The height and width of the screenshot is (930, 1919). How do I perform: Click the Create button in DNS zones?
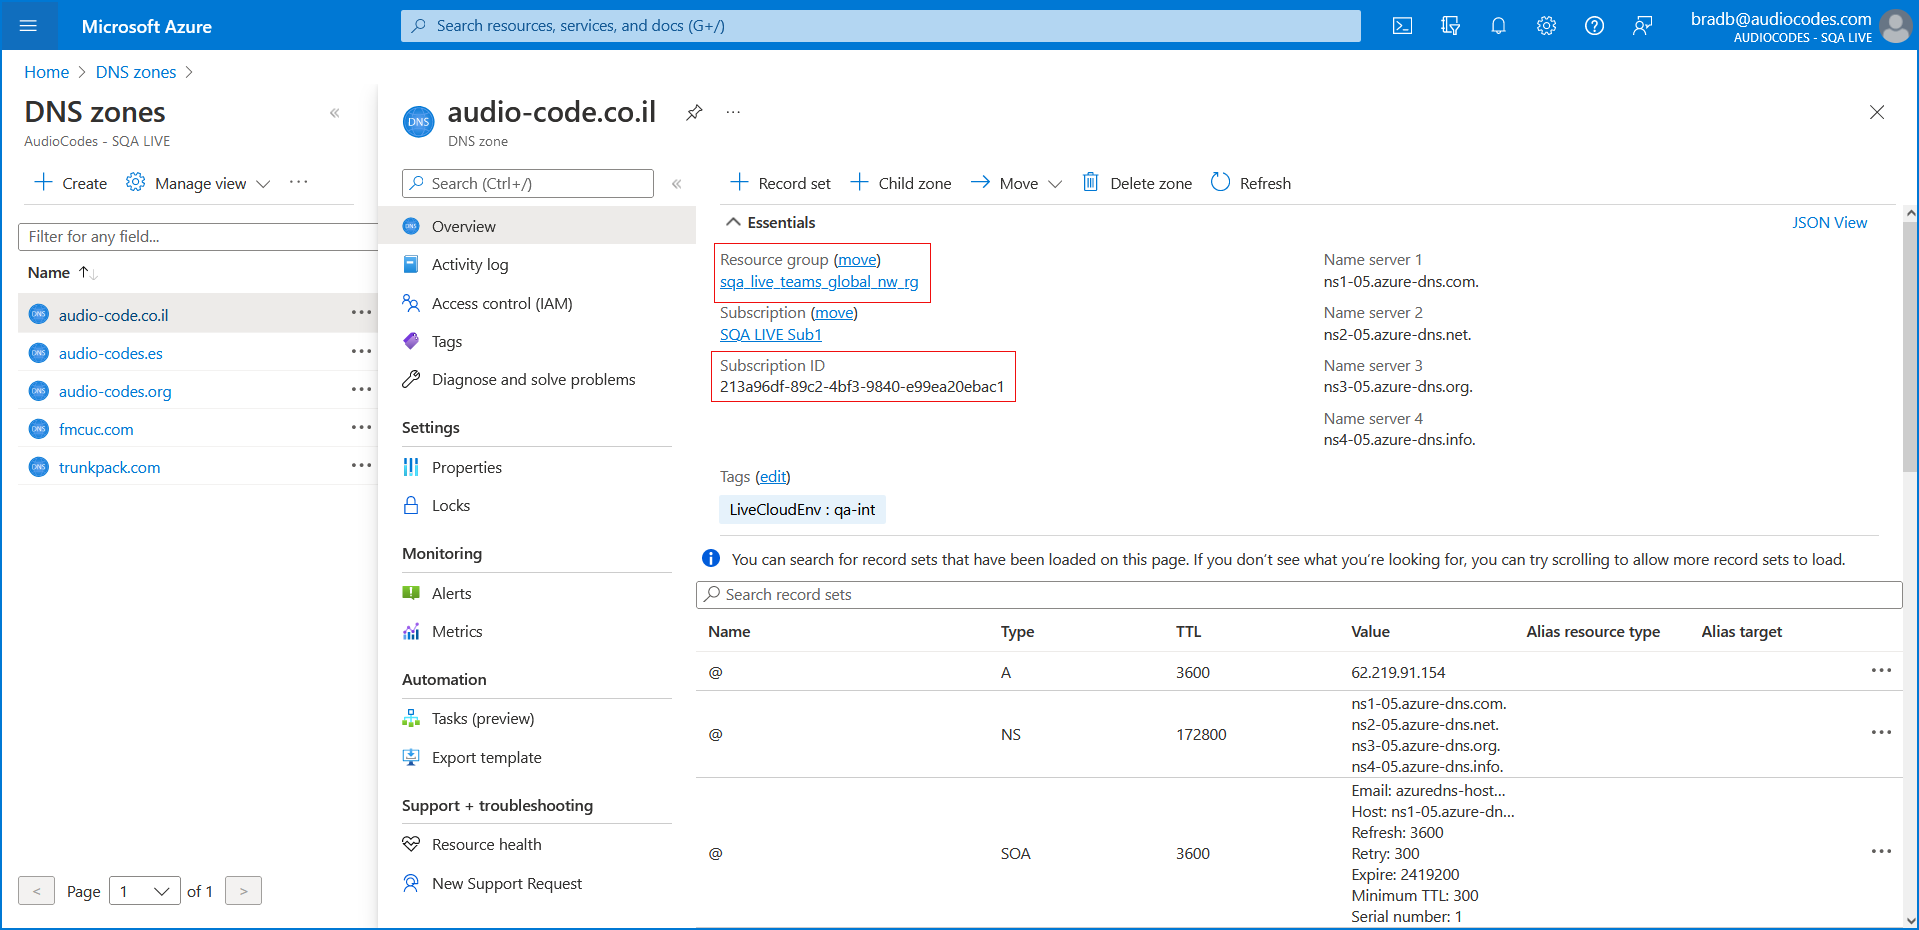point(71,183)
